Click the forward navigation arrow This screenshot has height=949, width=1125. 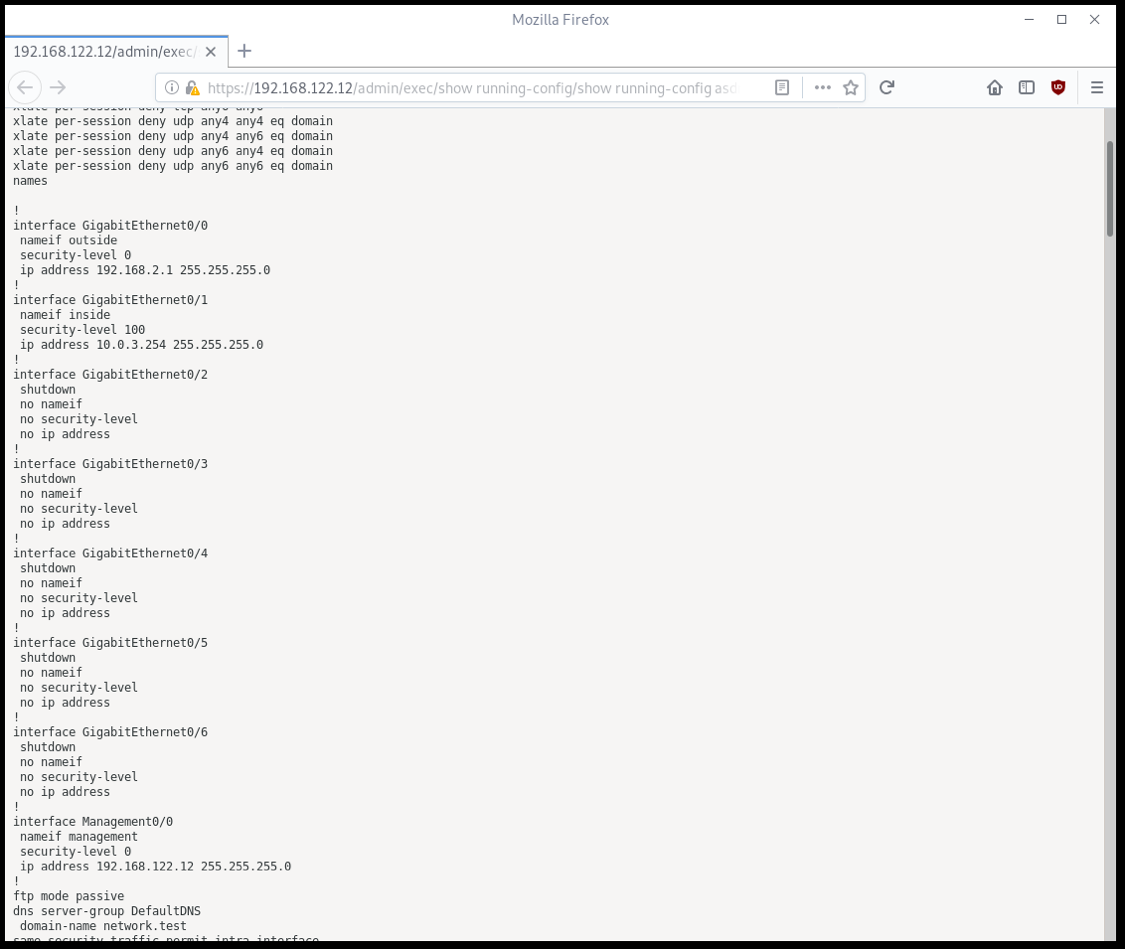(58, 87)
